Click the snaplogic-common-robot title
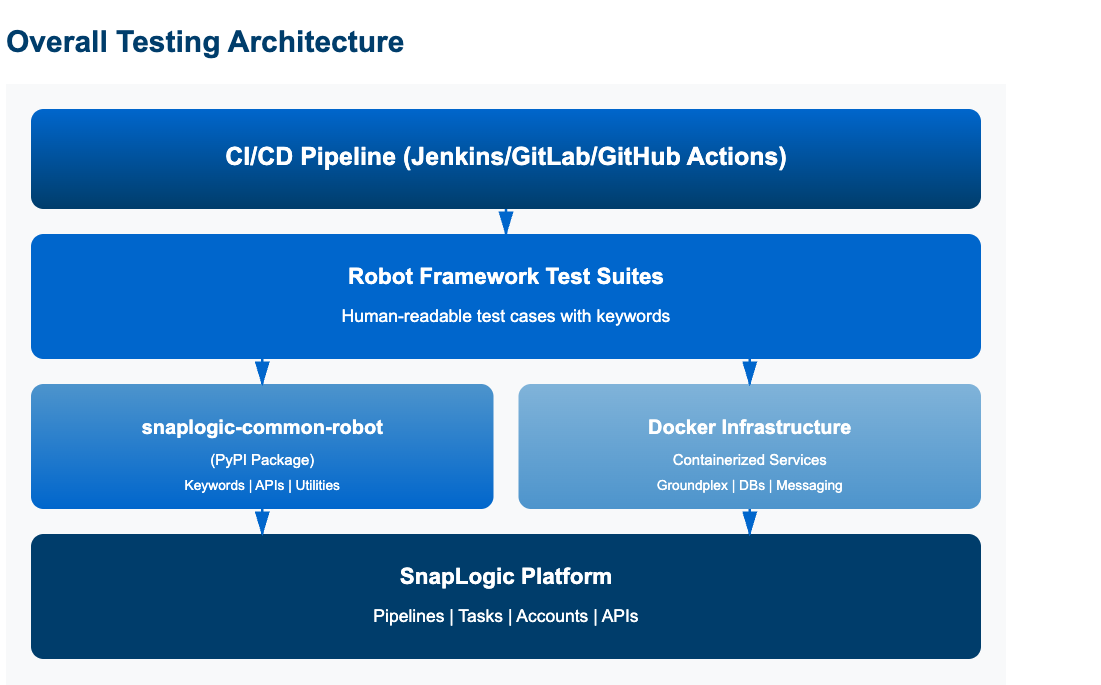The image size is (1101, 685). (x=262, y=428)
